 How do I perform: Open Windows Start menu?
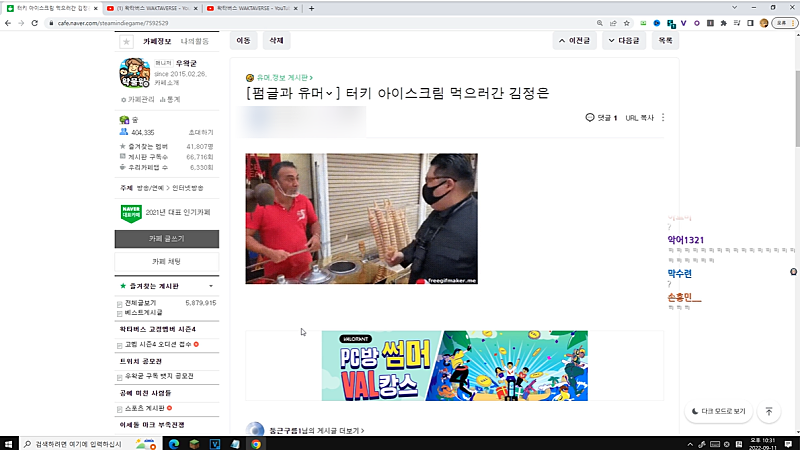pos(8,444)
